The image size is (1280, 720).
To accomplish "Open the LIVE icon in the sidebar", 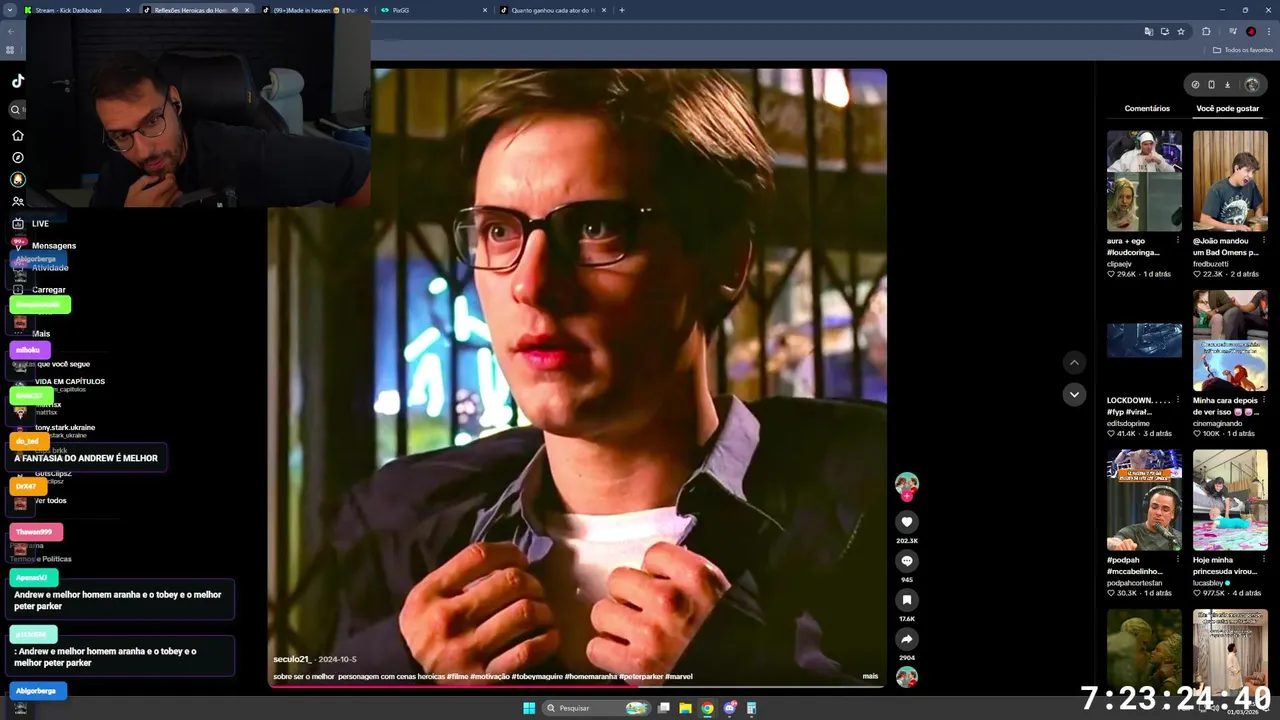I will (18, 223).
